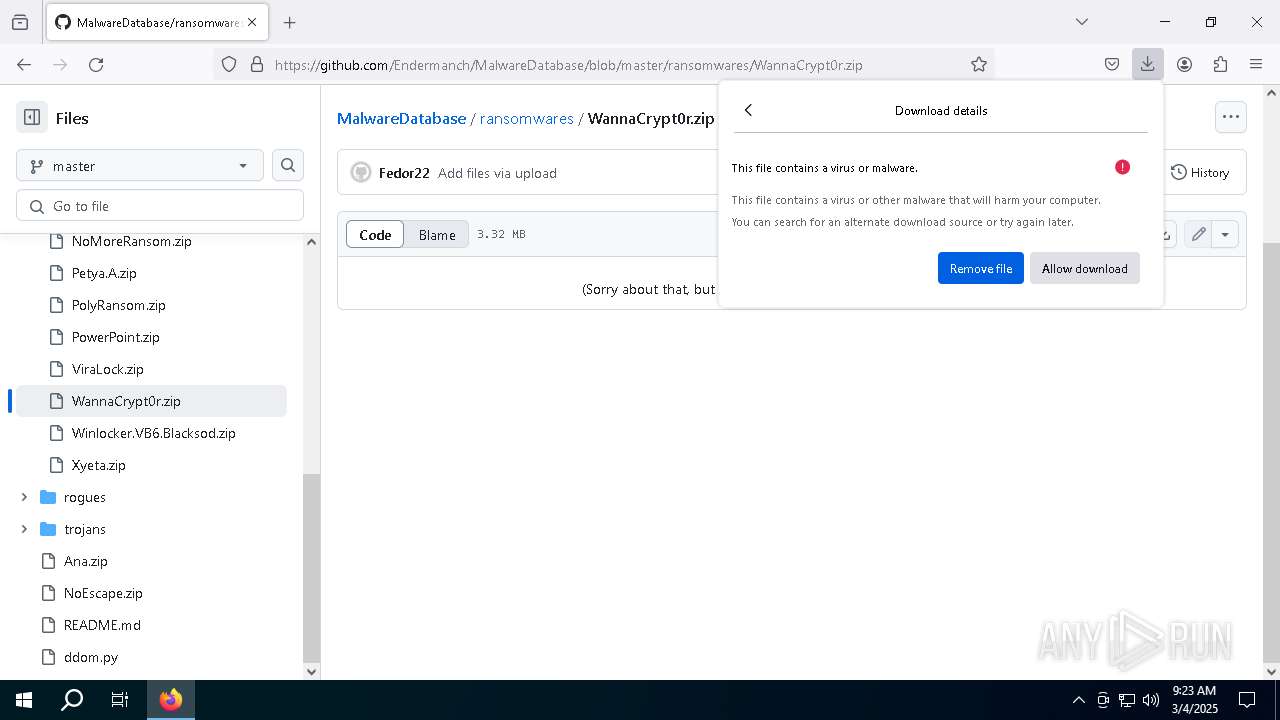Click Go to file input
The width and height of the screenshot is (1280, 720).
(x=160, y=206)
